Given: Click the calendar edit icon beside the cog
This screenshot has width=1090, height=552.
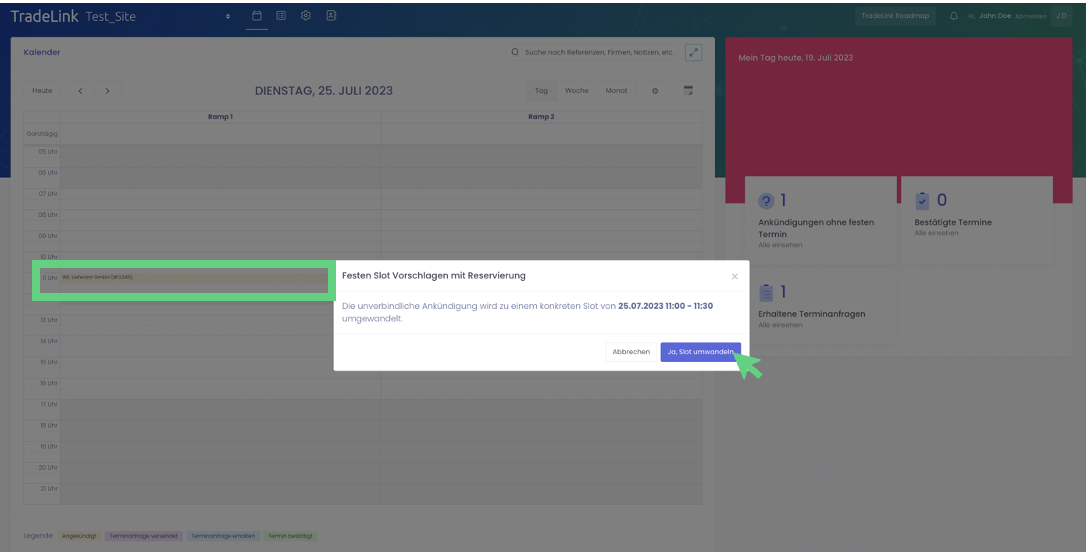Looking at the screenshot, I should [x=688, y=91].
